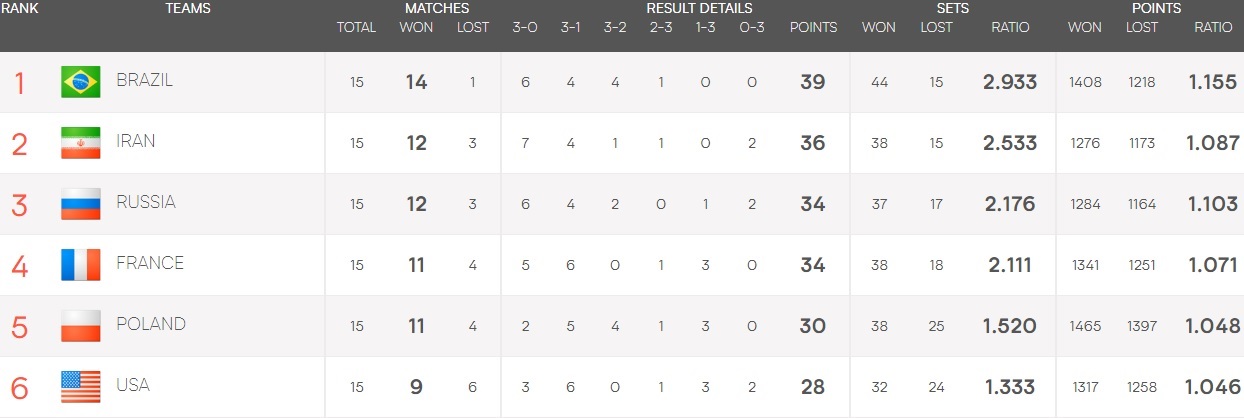Click the France flag icon
The width and height of the screenshot is (1244, 418).
coord(80,264)
